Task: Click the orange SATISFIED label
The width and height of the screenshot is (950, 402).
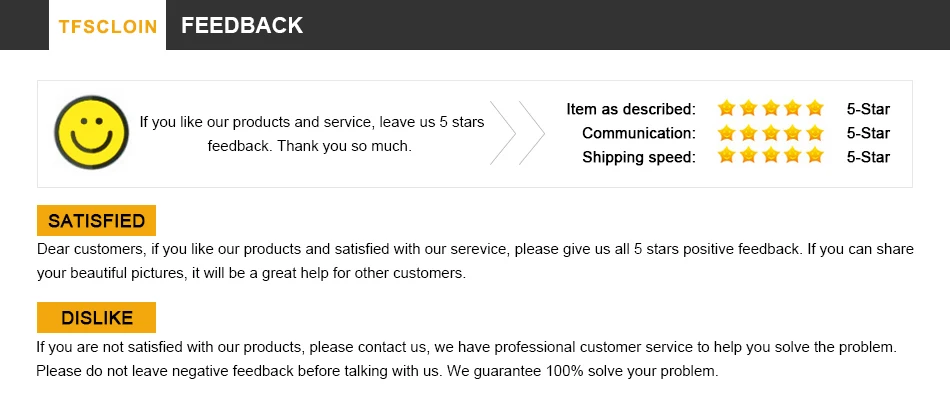Action: coord(96,220)
